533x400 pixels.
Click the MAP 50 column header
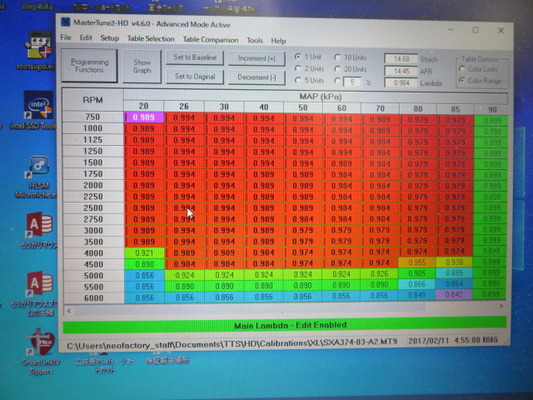[x=303, y=108]
